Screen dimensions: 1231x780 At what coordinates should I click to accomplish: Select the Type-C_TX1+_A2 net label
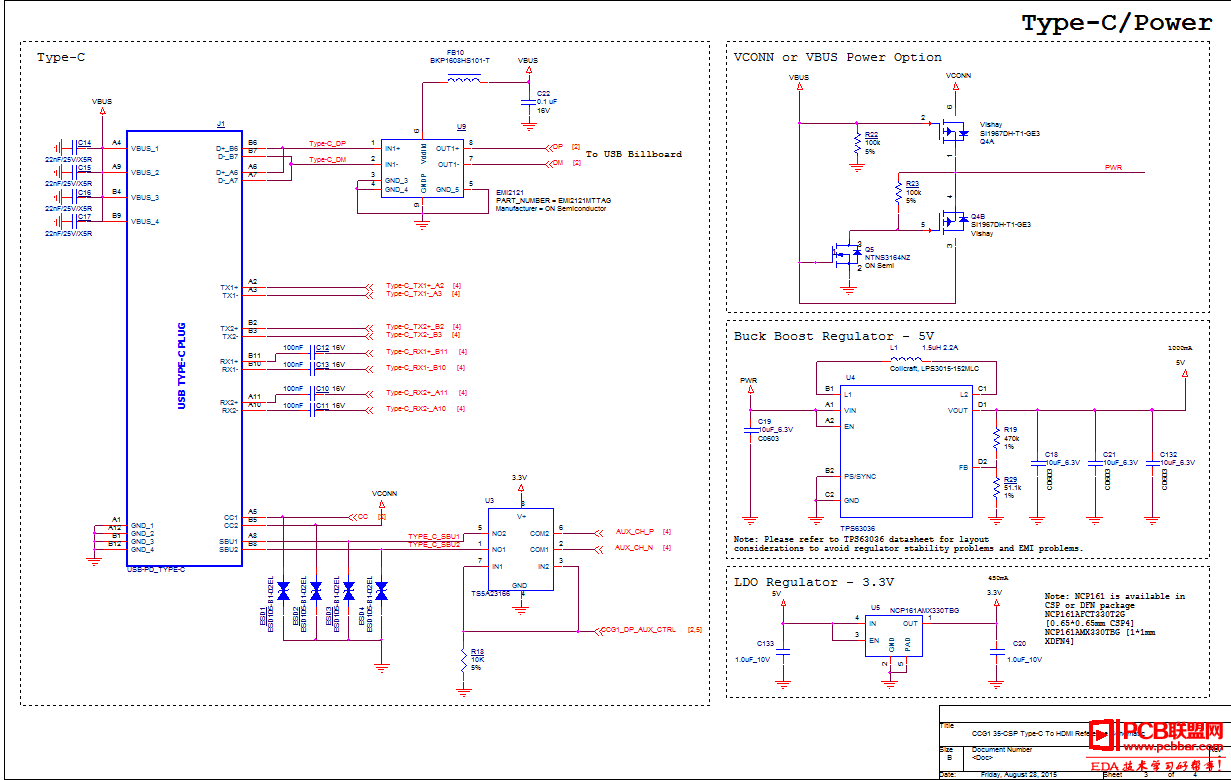tap(415, 286)
